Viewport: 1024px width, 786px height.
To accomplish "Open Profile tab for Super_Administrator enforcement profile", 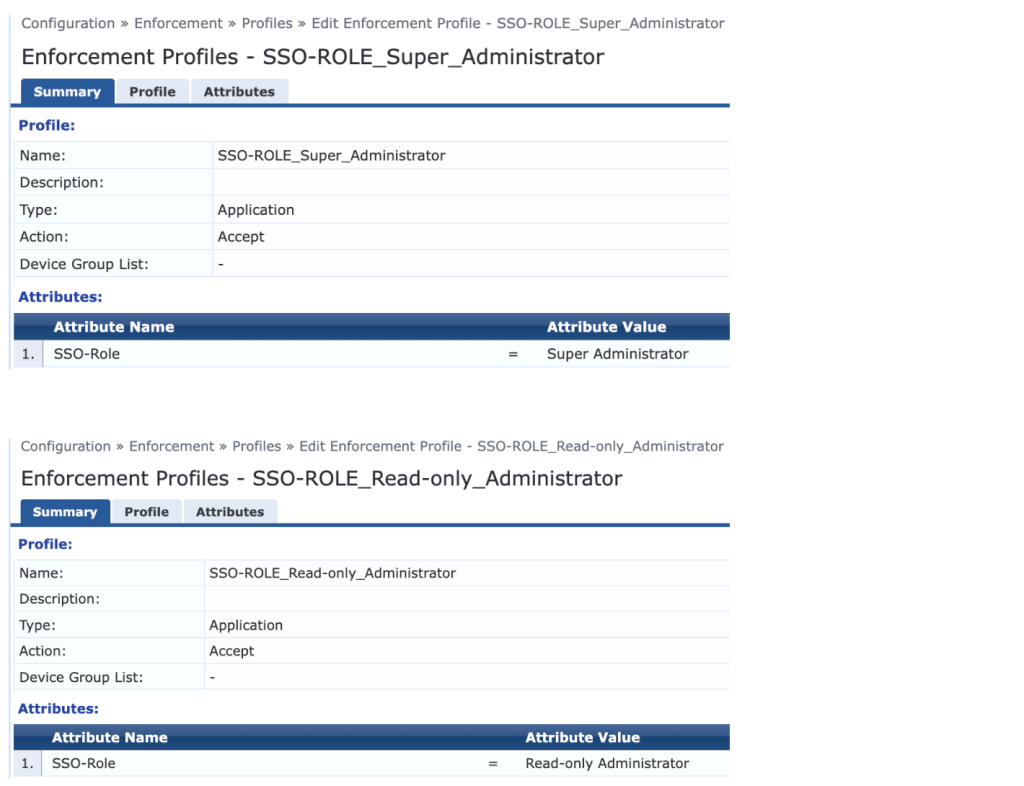I will tap(152, 92).
